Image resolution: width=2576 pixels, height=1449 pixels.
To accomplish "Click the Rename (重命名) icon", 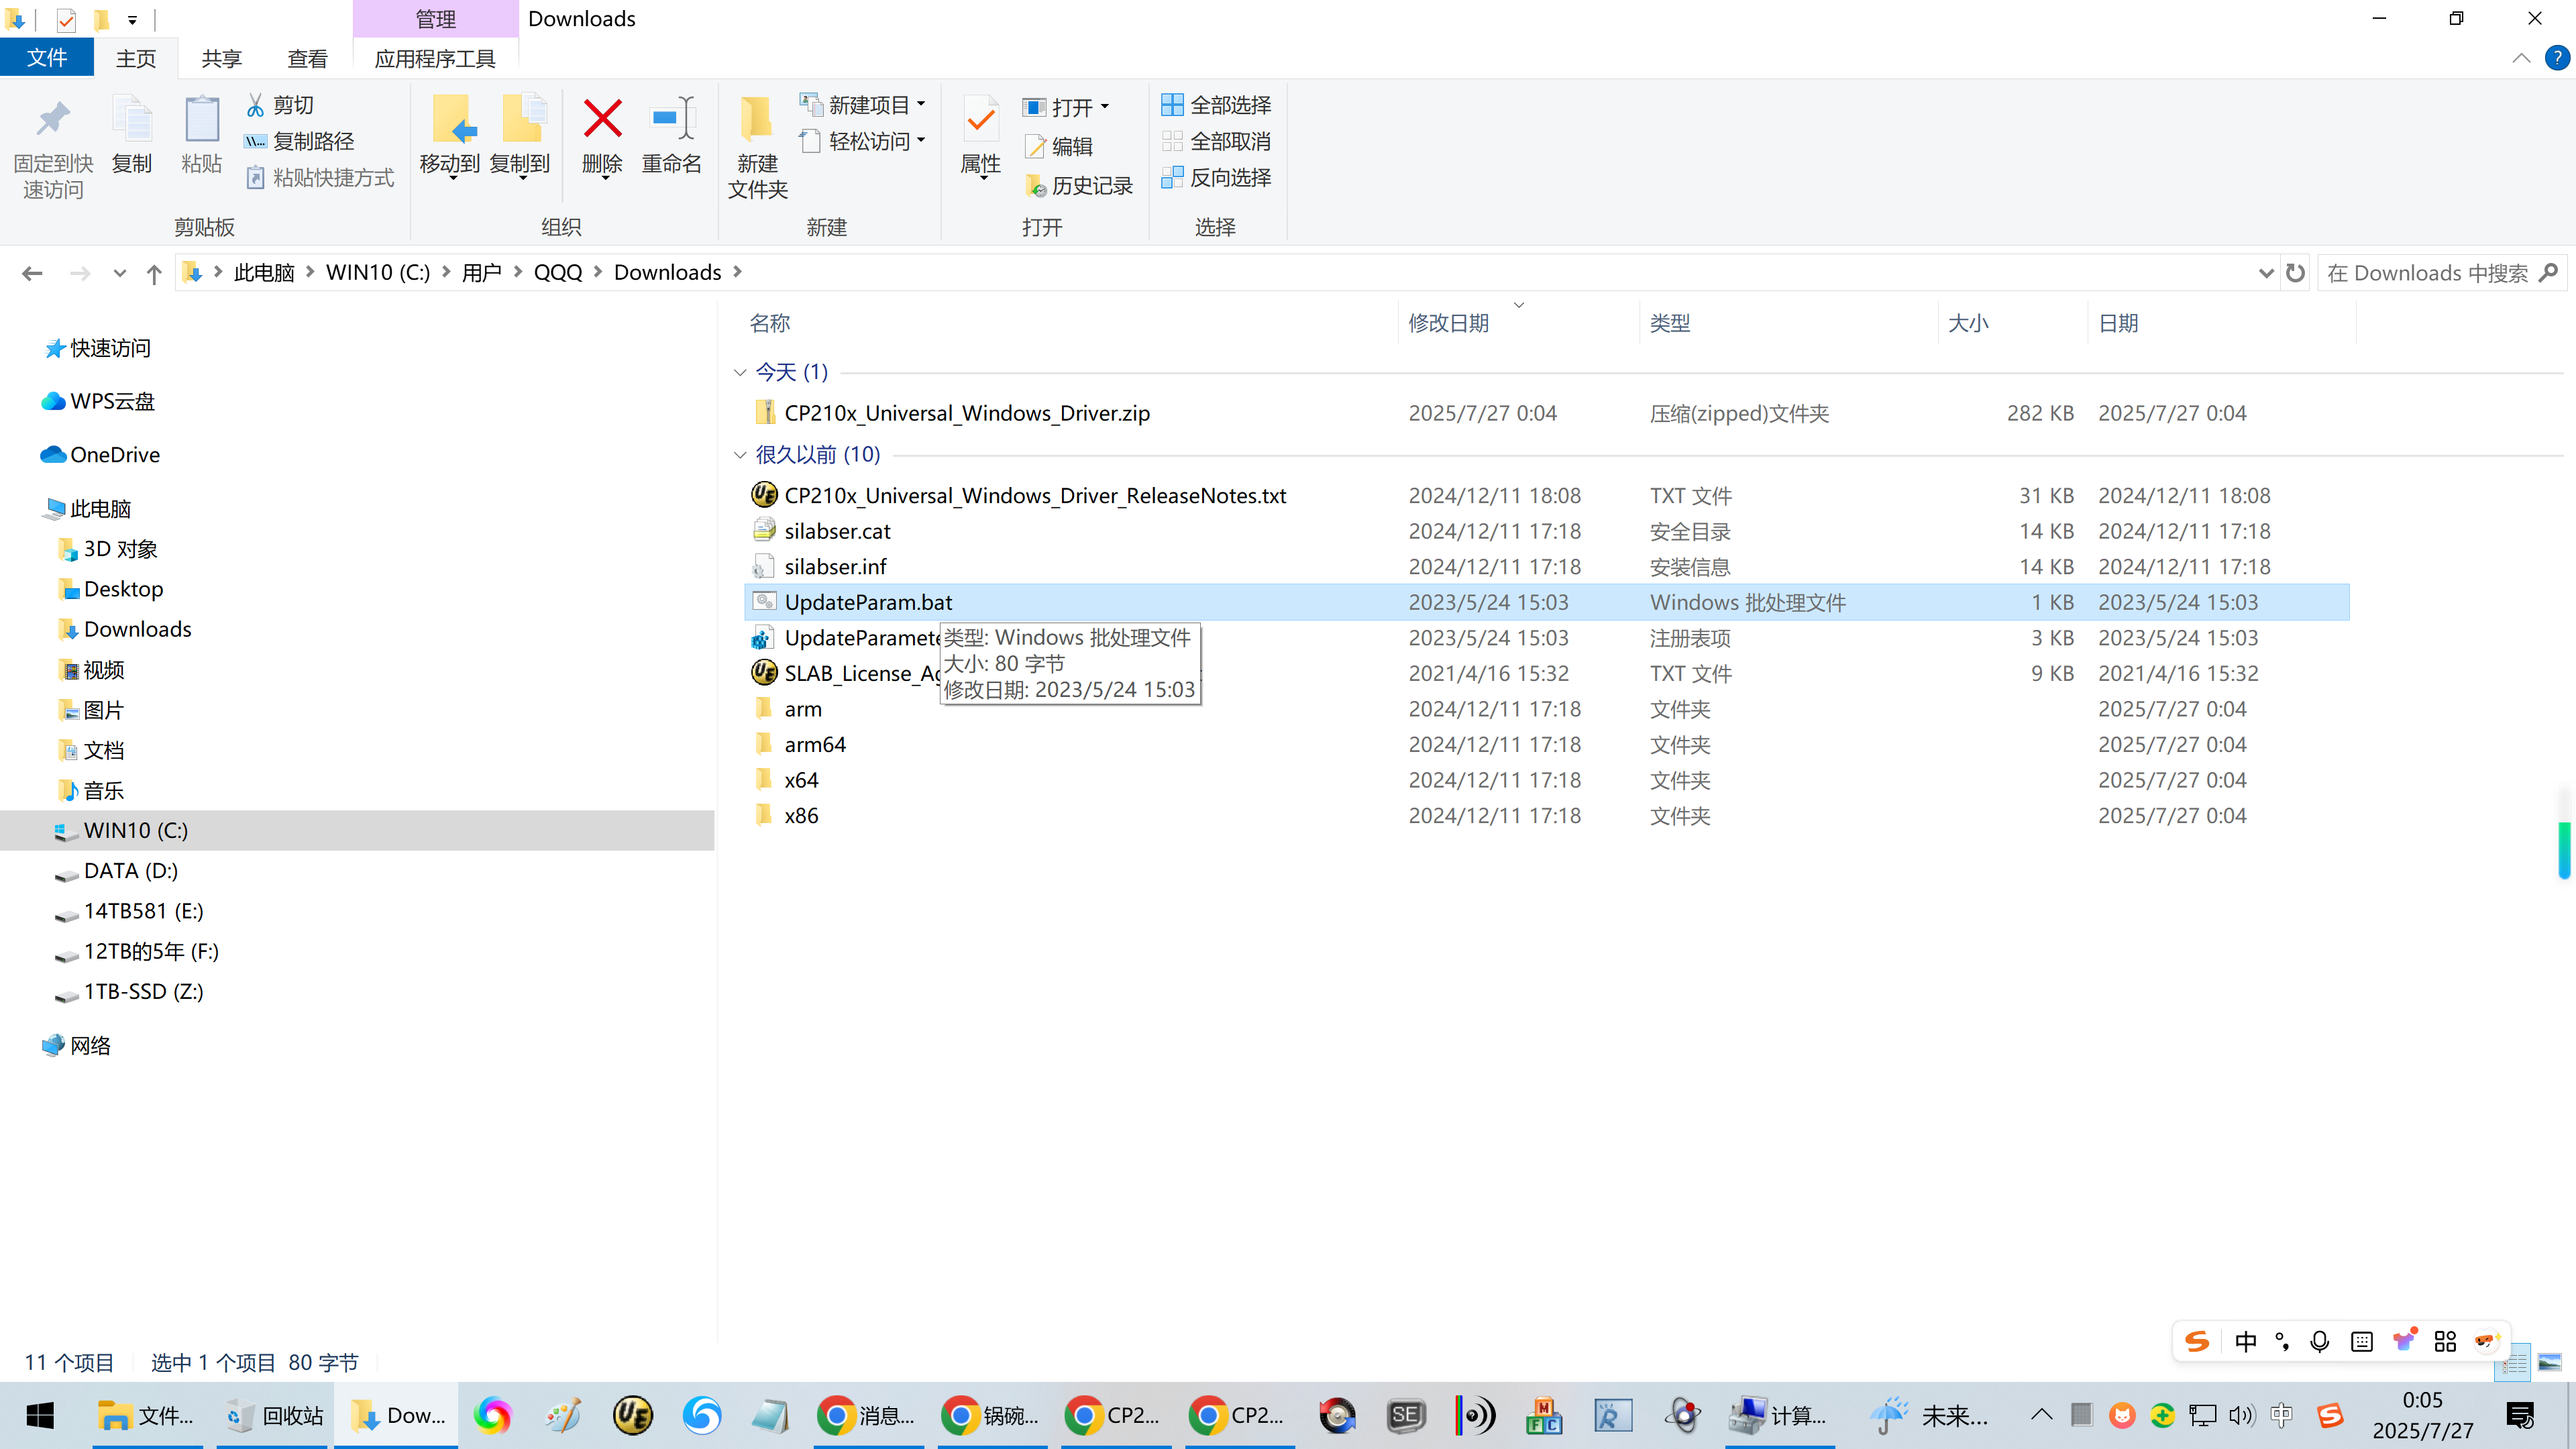I will (672, 119).
